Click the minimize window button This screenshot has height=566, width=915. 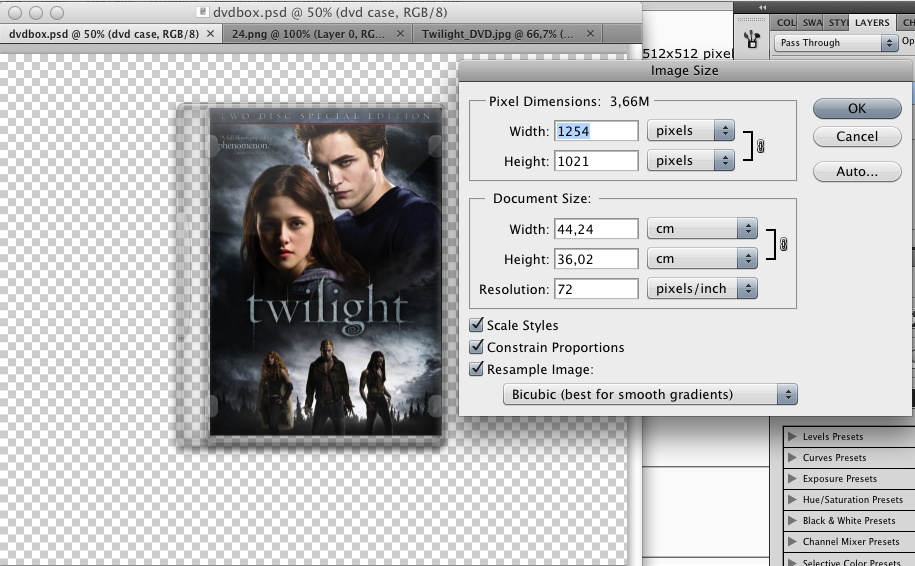point(36,12)
